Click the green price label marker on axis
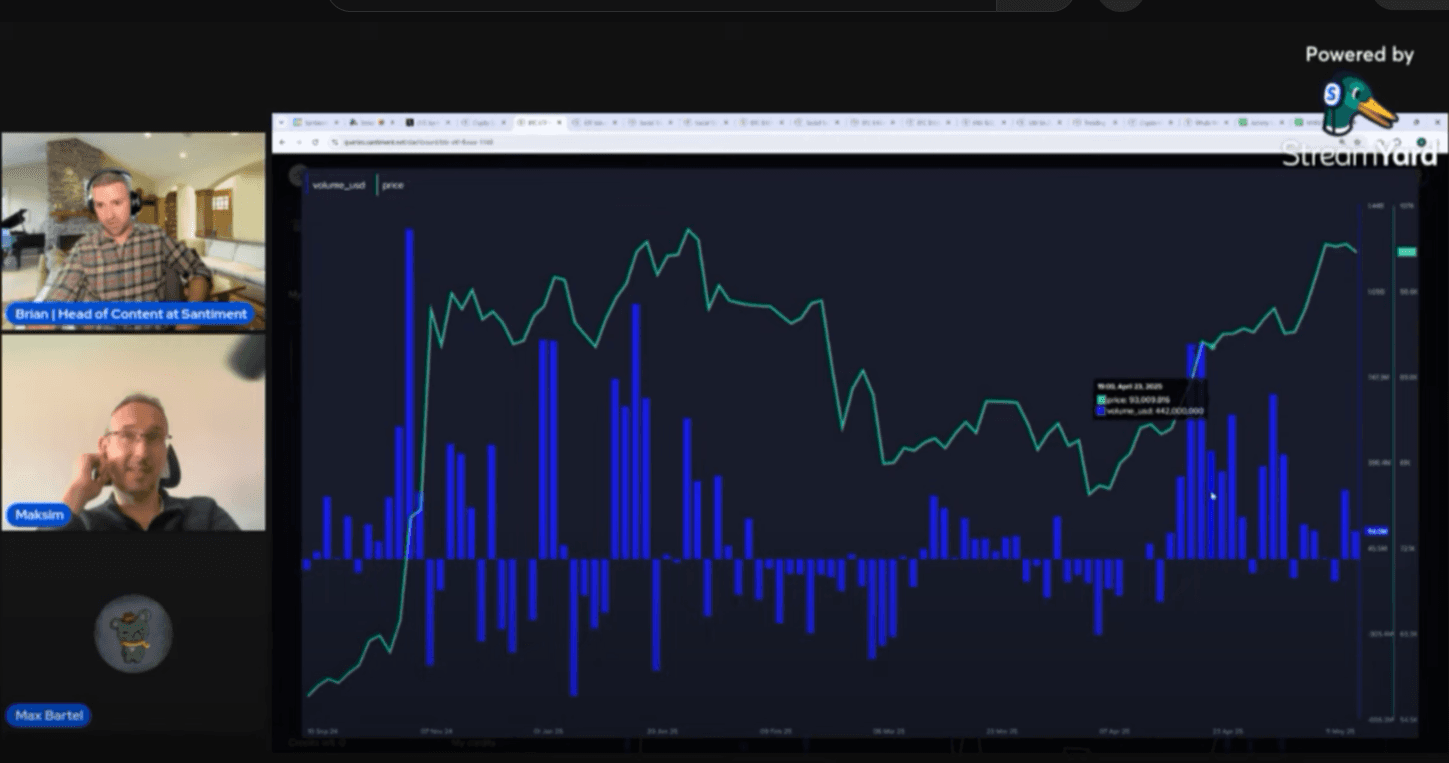 pos(1406,252)
